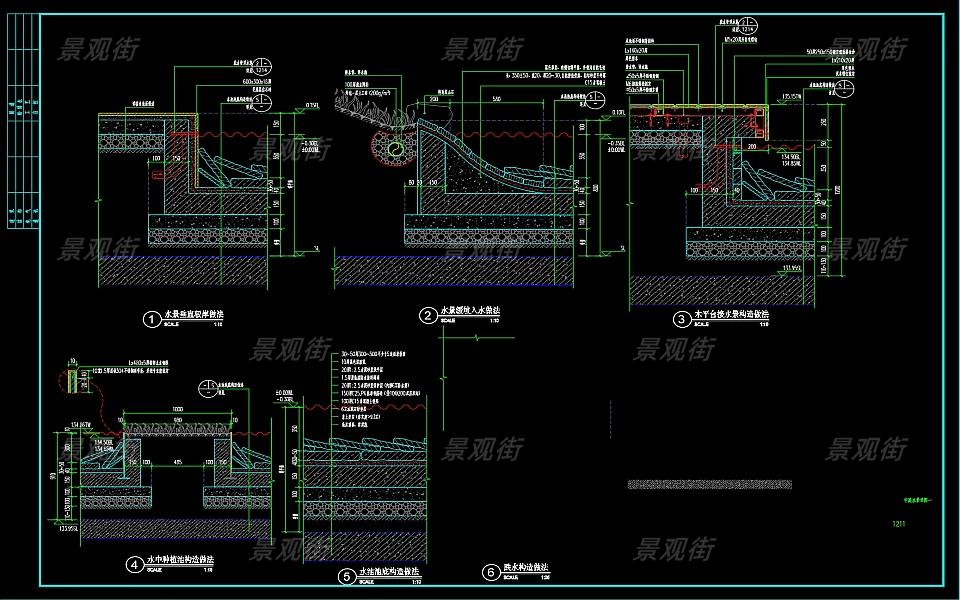The width and height of the screenshot is (960, 600).
Task: Pick the circled number 6 detail marker
Action: (x=490, y=573)
